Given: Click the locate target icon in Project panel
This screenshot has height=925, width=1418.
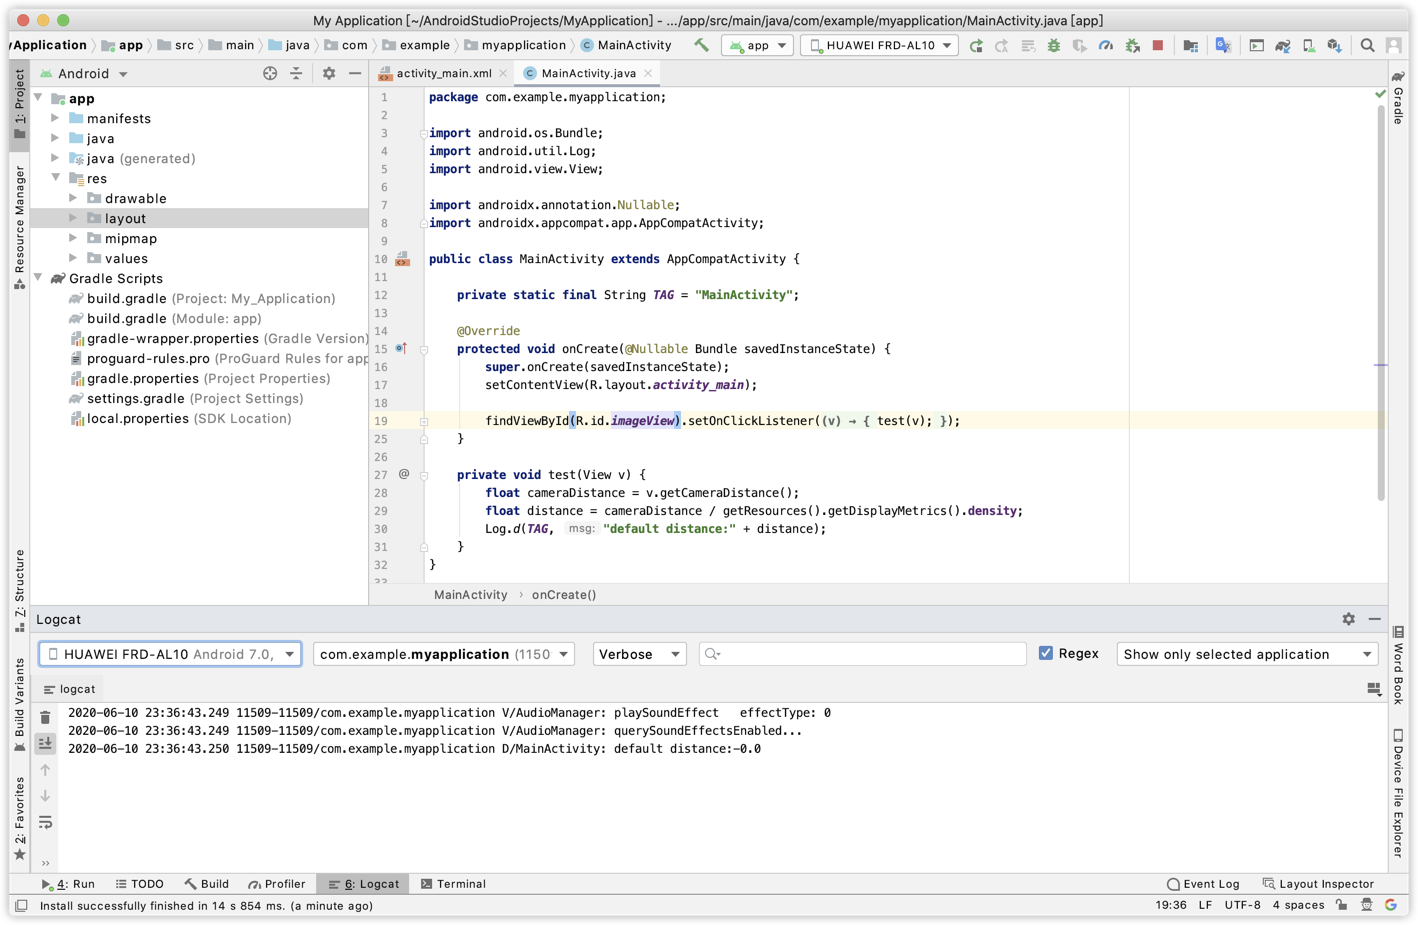Looking at the screenshot, I should [270, 73].
